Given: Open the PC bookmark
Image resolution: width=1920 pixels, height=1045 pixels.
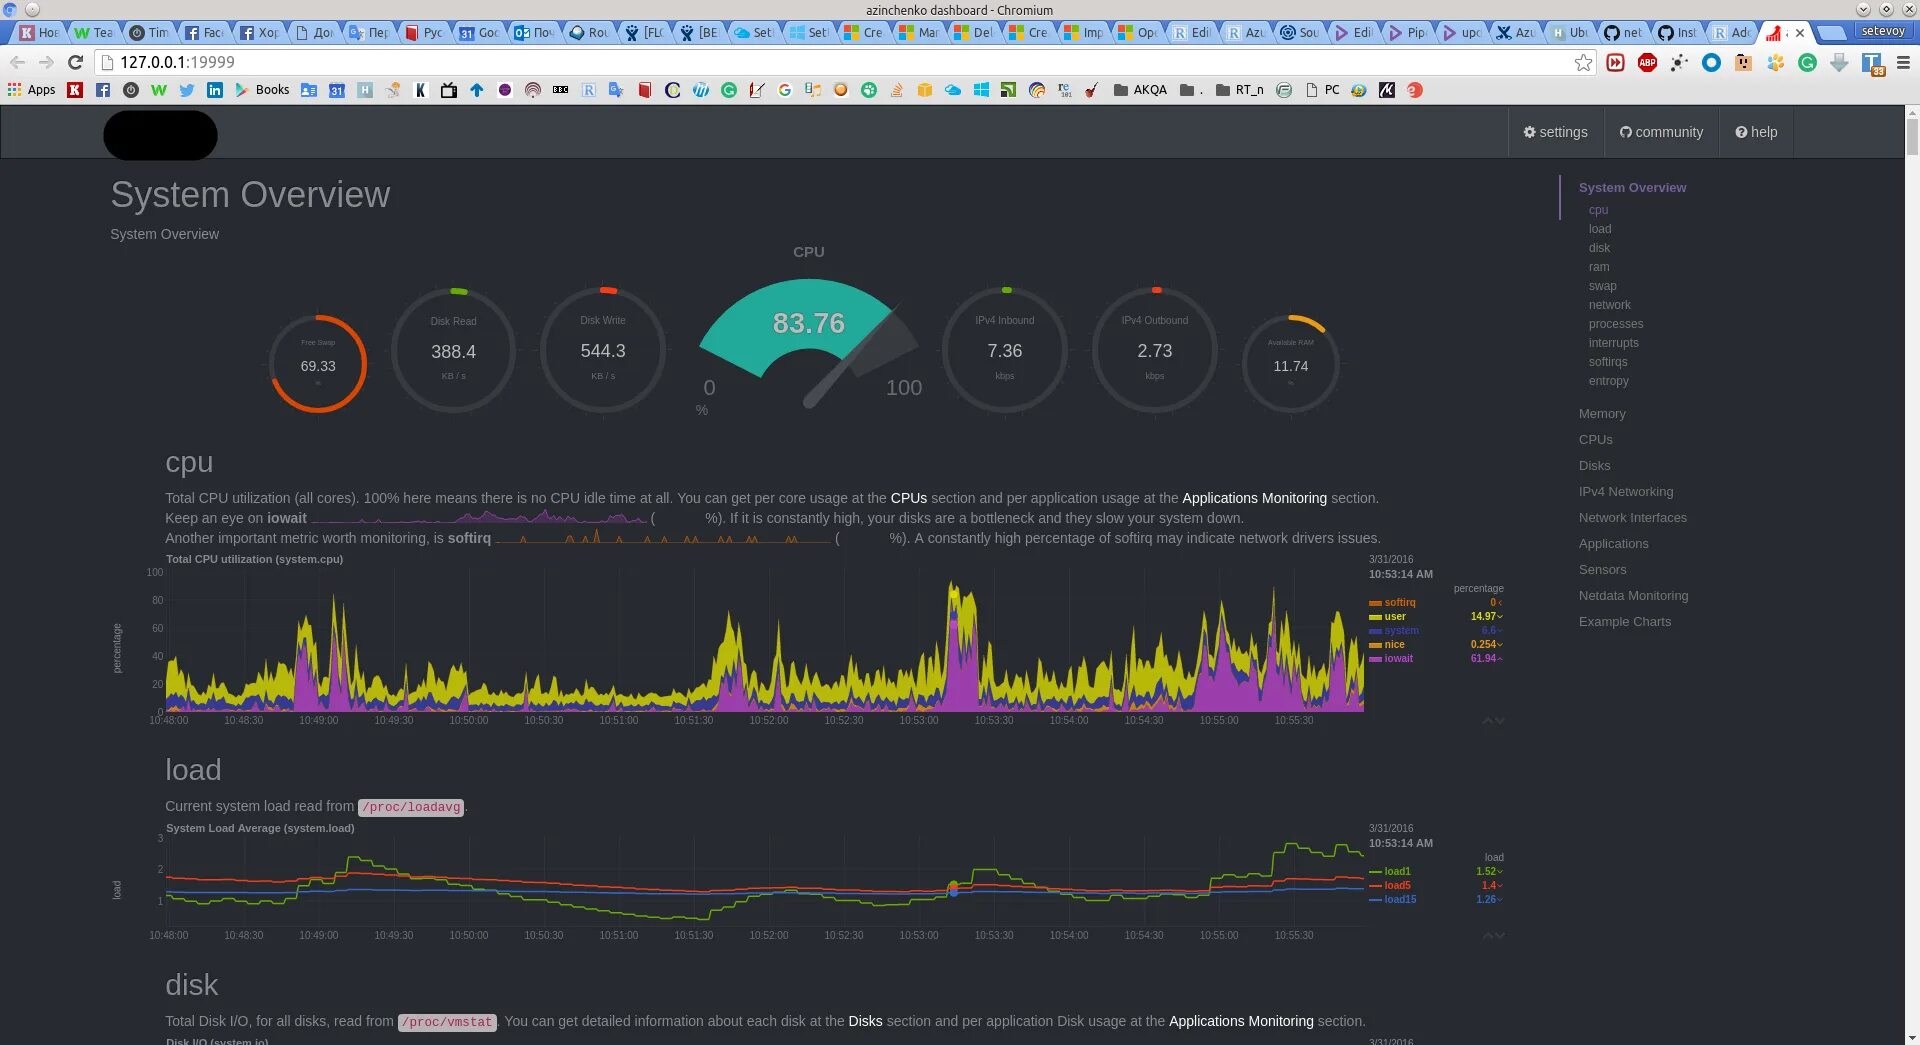Looking at the screenshot, I should [1322, 90].
